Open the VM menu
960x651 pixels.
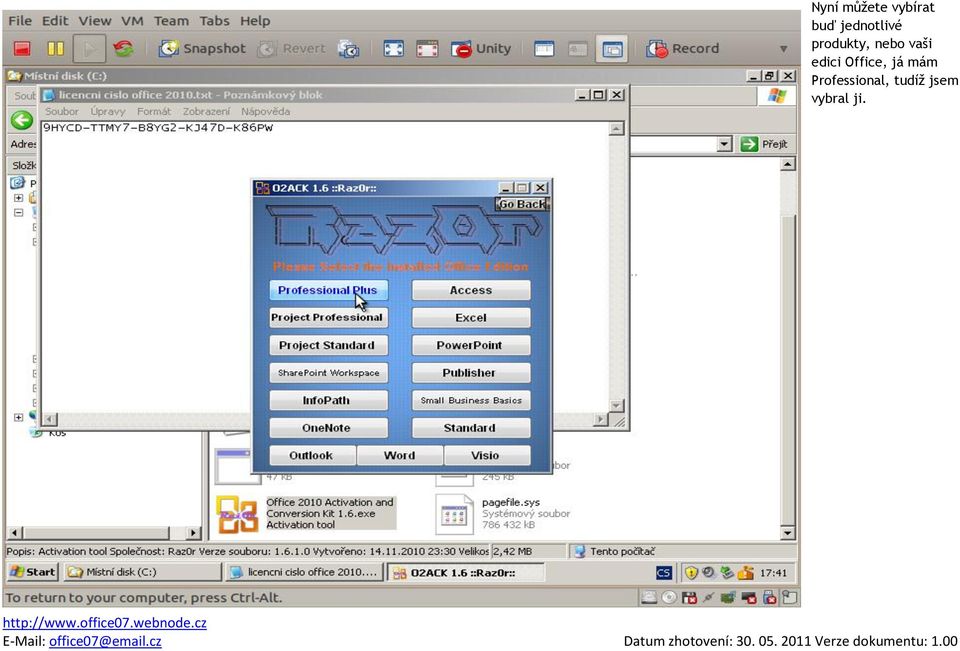click(132, 21)
